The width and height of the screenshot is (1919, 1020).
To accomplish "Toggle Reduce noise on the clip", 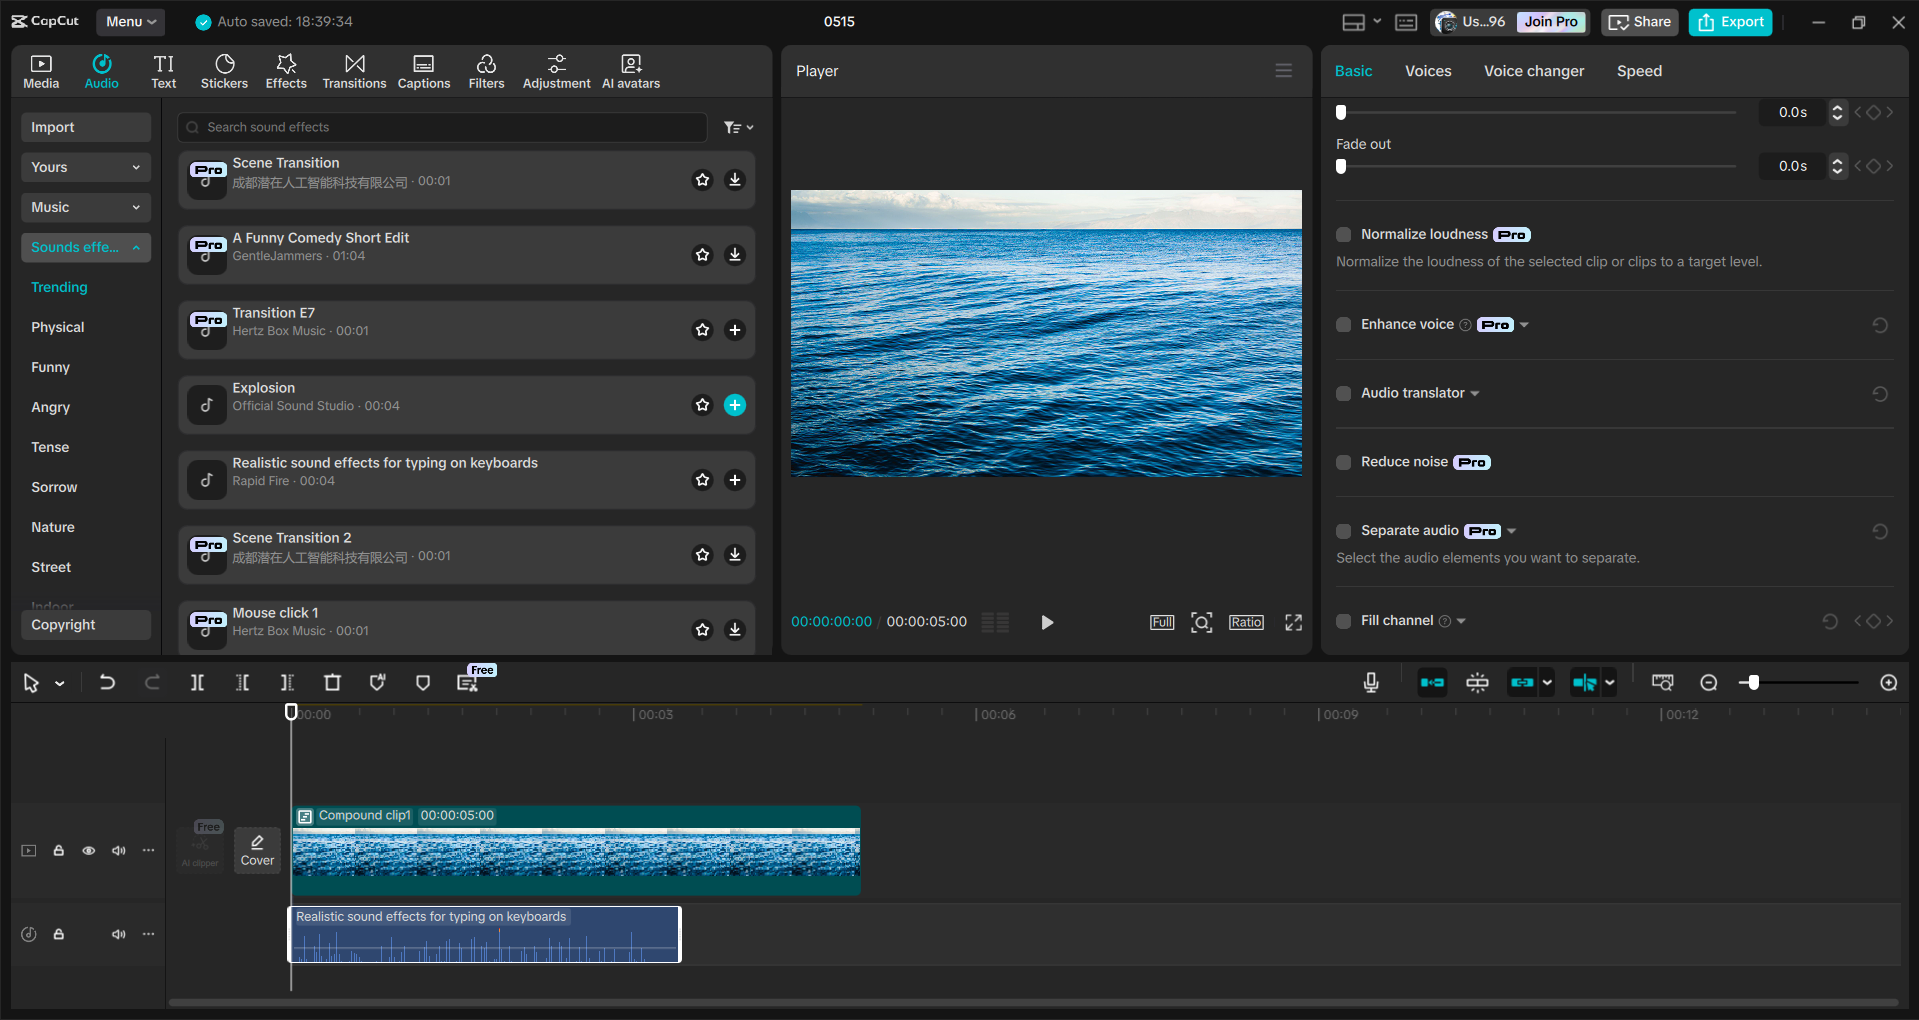I will tap(1343, 462).
